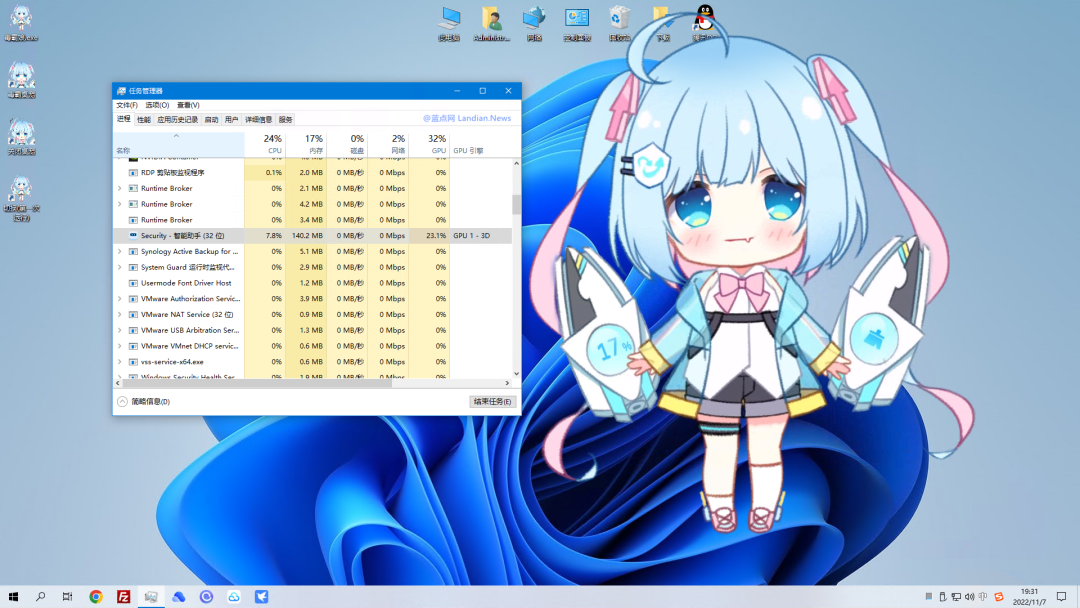Collapse to fewer details (简略信息)
The image size is (1080, 608).
(143, 401)
